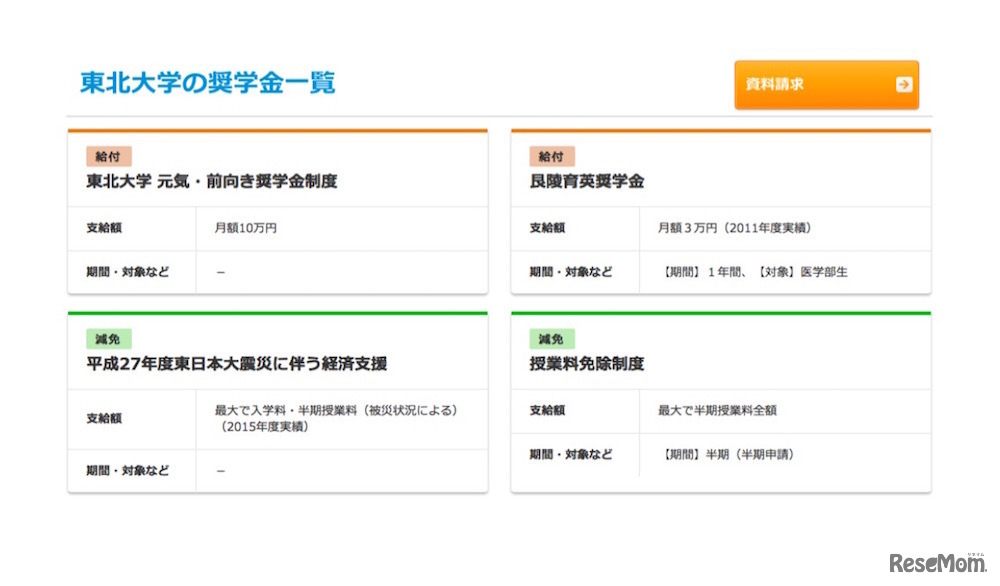Click the 減免 badge on 経済支援 card

[110, 339]
